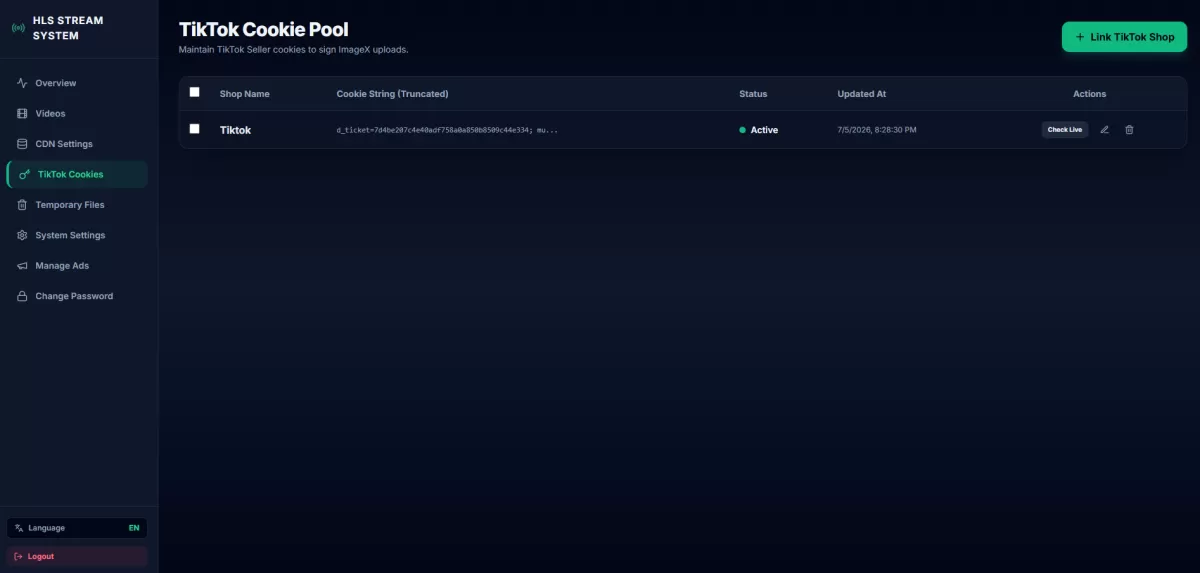The height and width of the screenshot is (573, 1200).
Task: Switch language using the EN toggle
Action: [x=134, y=528]
